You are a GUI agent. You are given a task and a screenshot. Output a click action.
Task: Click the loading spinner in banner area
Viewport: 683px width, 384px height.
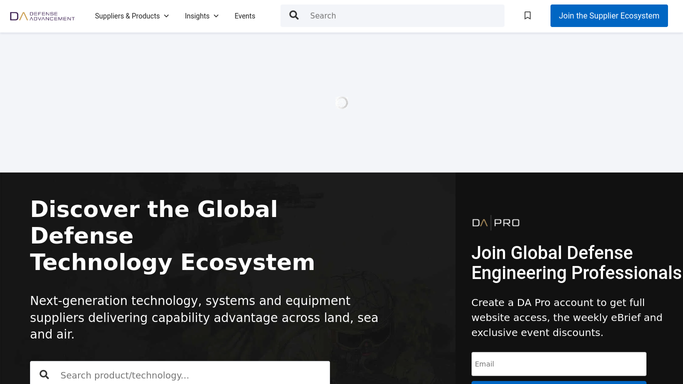[342, 103]
